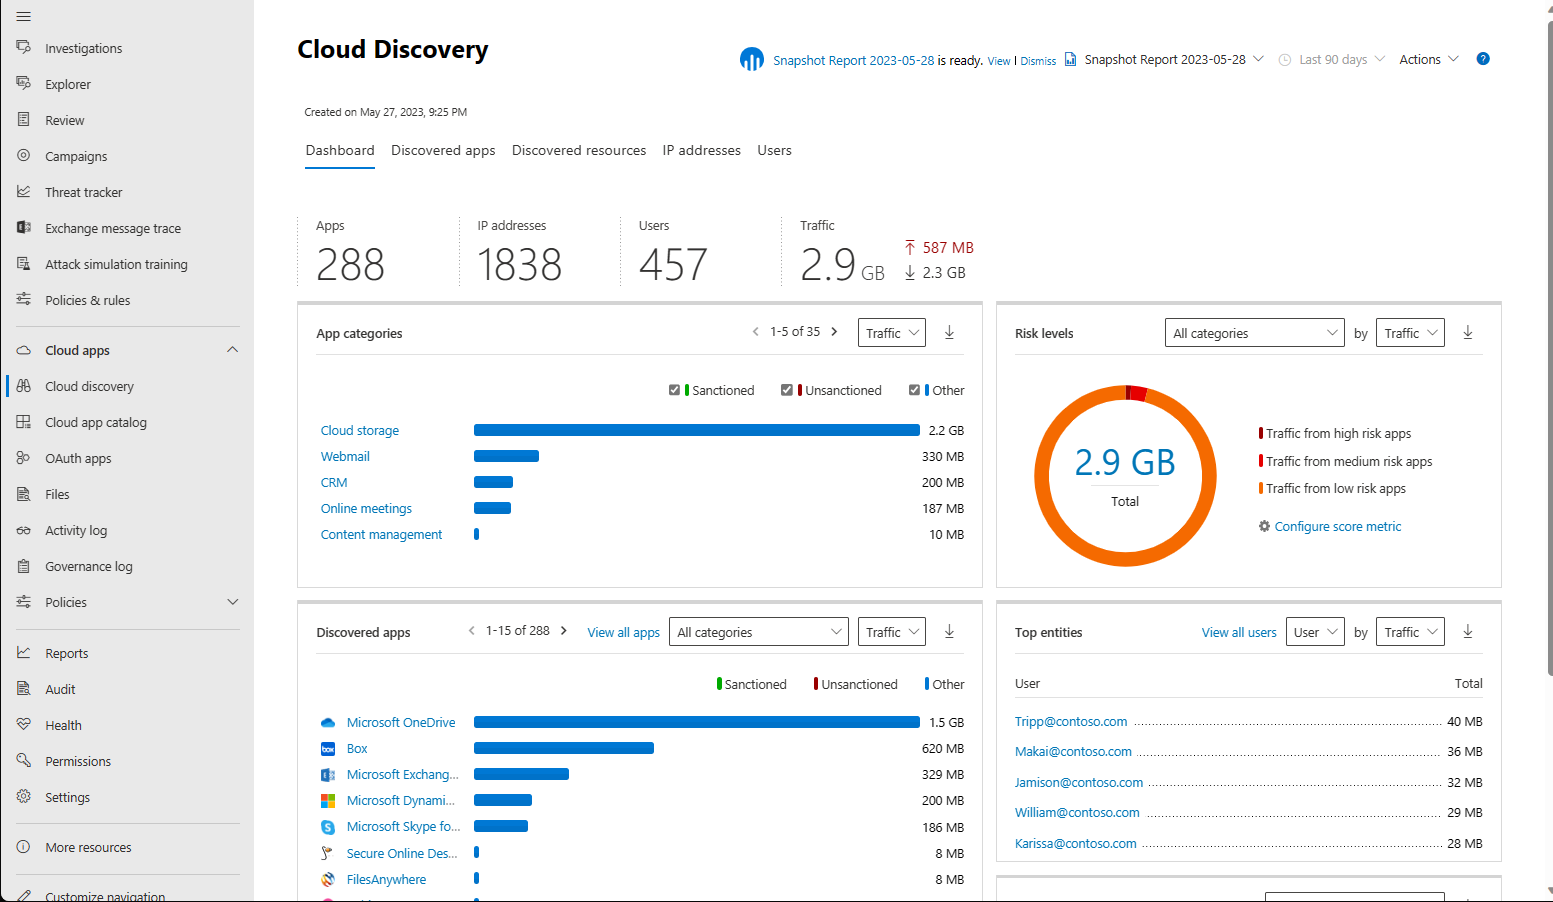Download the Discovered apps data
Viewport: 1553px width, 902px height.
pos(950,631)
